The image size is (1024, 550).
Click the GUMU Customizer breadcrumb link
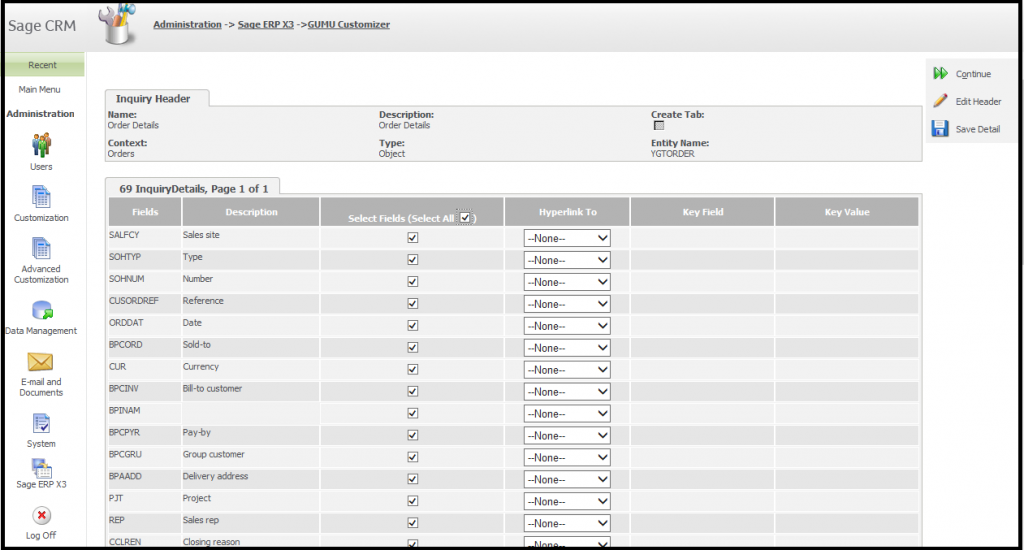point(349,24)
